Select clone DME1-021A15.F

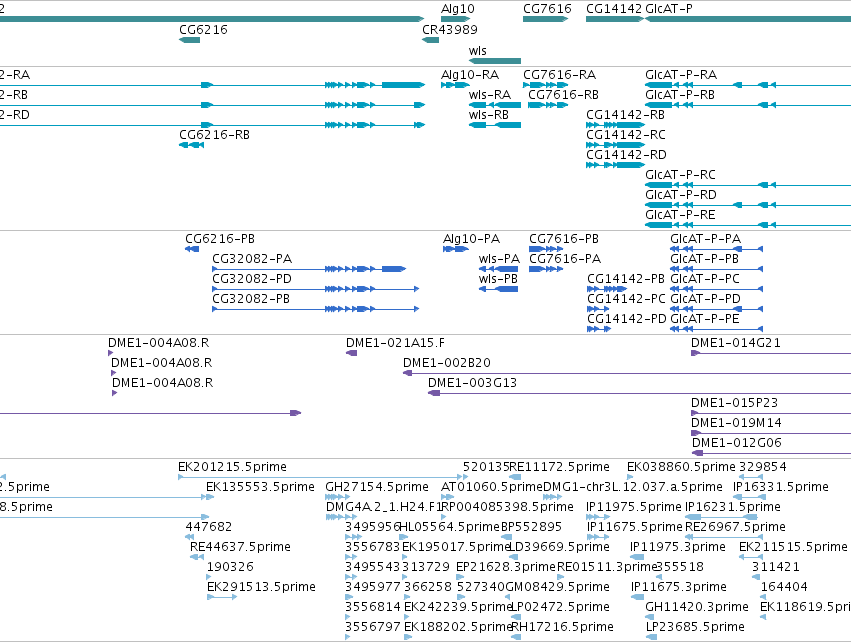[396, 343]
